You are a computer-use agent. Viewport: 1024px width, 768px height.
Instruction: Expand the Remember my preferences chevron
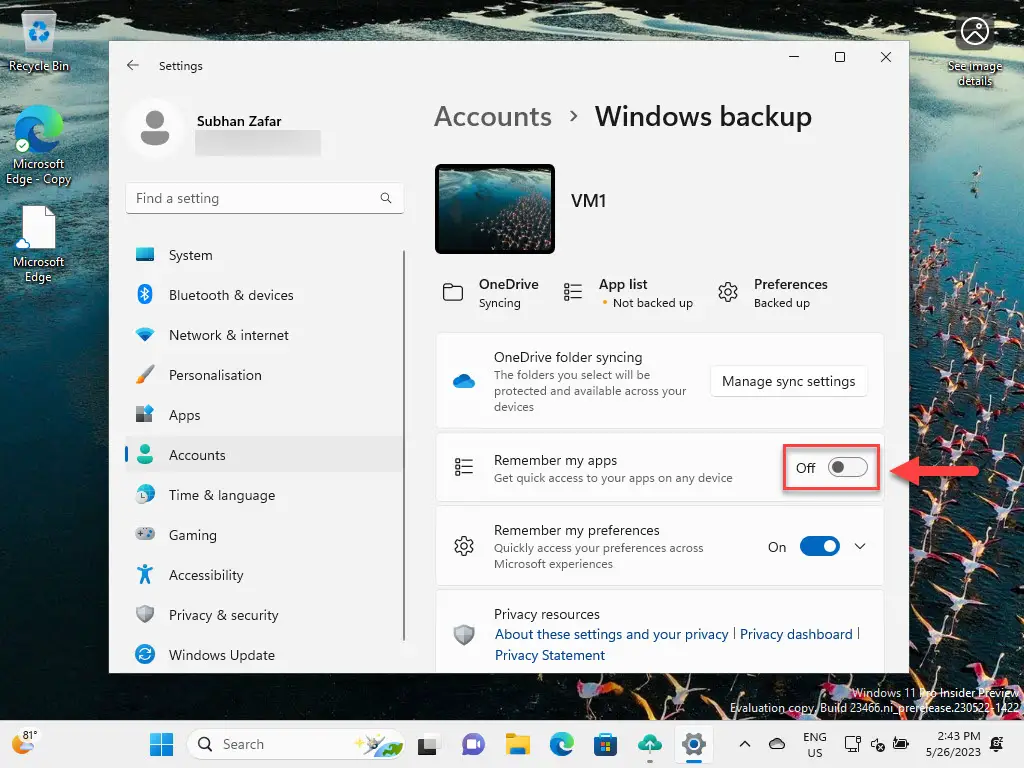coord(860,547)
